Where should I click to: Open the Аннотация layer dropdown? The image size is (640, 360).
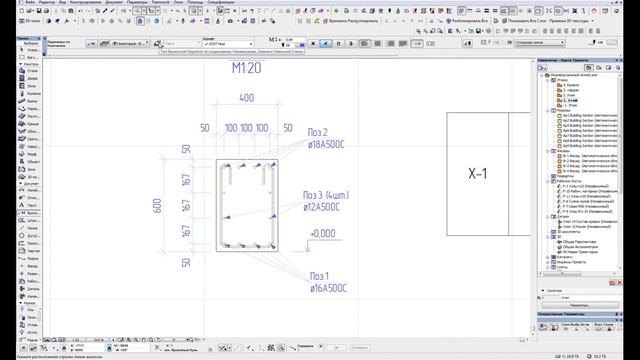tap(130, 43)
